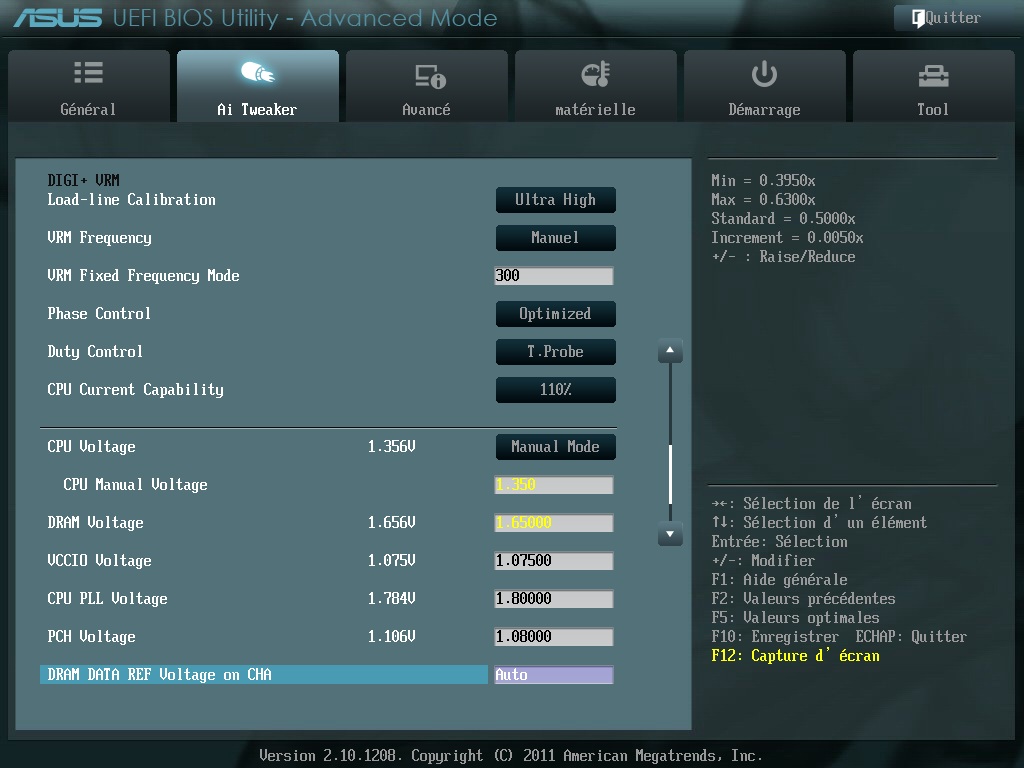Screen dimensions: 1024x768
Task: Select DRAM DATA REF Voltage on CHA row
Action: [264, 675]
